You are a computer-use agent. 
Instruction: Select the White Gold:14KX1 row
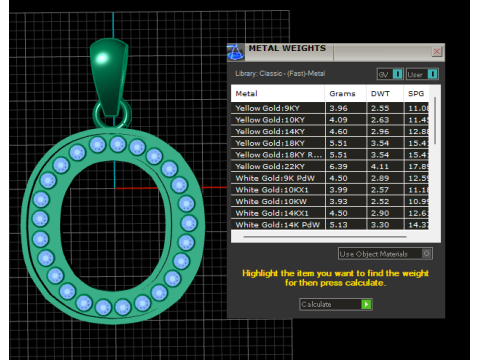[330, 213]
